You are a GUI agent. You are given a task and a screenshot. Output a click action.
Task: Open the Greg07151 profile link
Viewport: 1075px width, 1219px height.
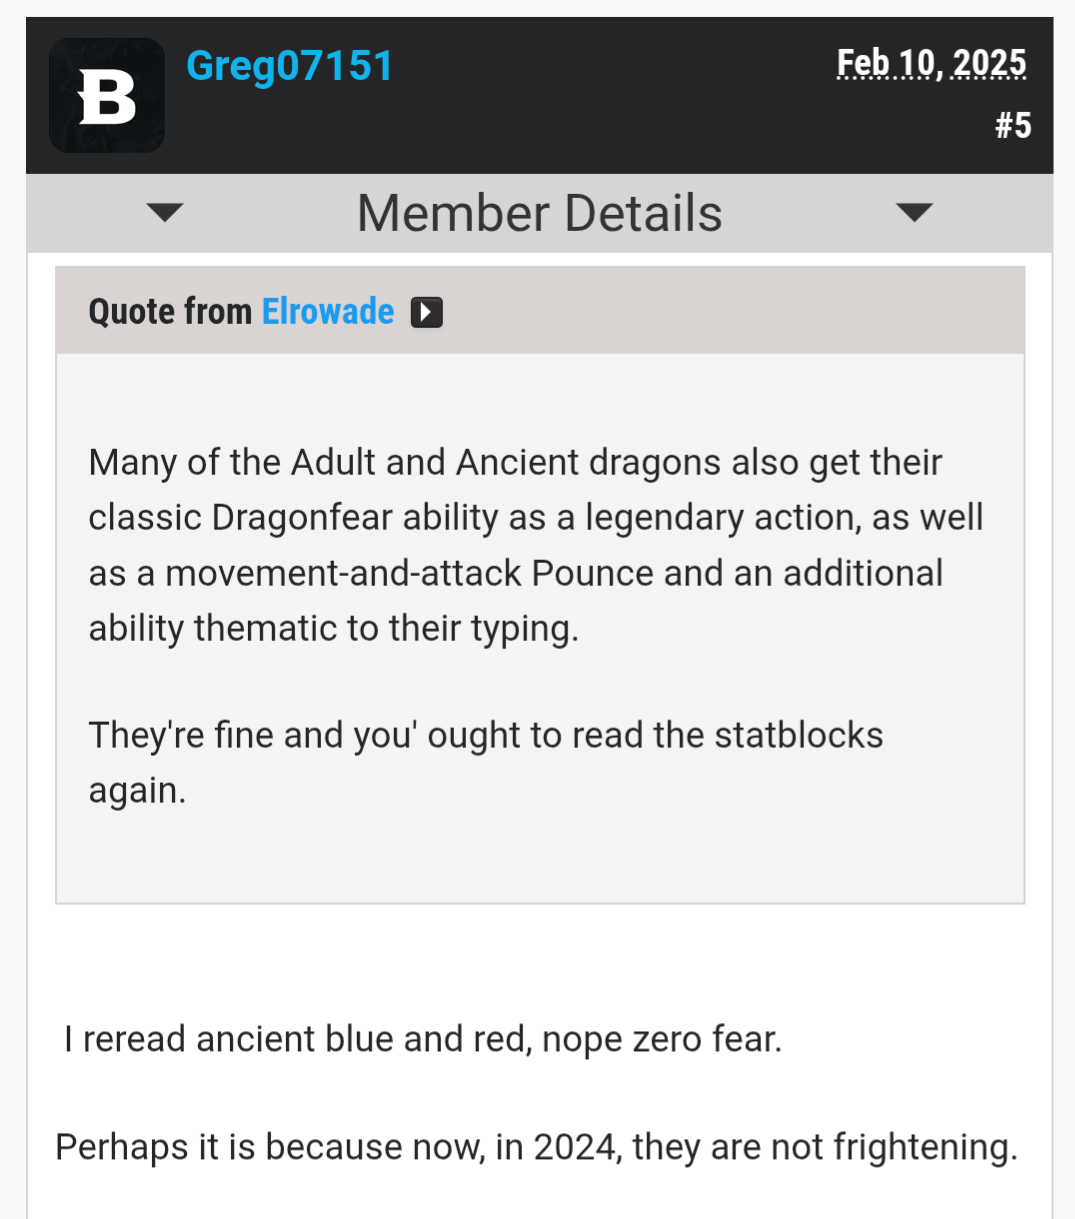coord(290,66)
